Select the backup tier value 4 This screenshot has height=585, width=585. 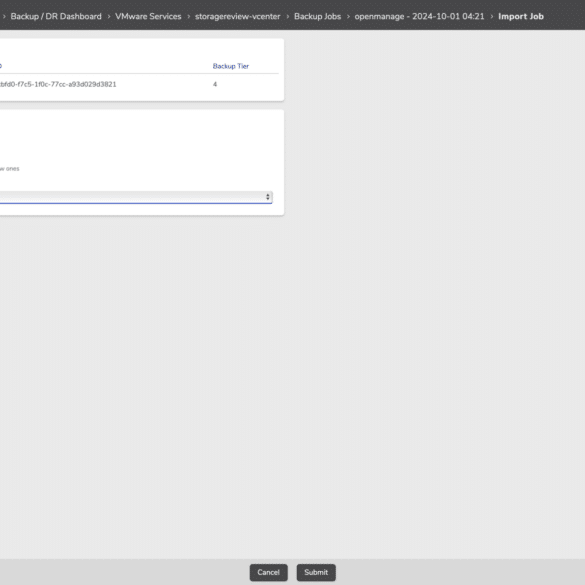215,84
